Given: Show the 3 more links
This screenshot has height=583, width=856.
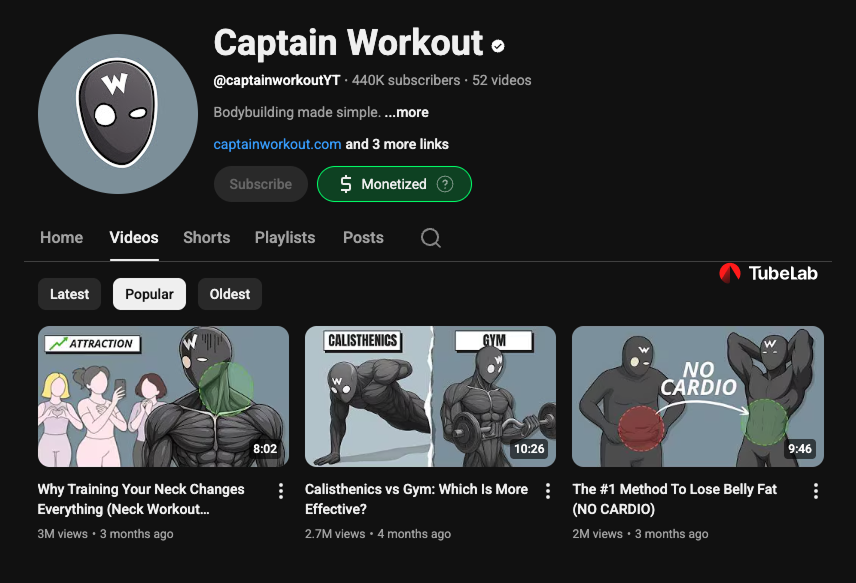Looking at the screenshot, I should click(x=397, y=144).
